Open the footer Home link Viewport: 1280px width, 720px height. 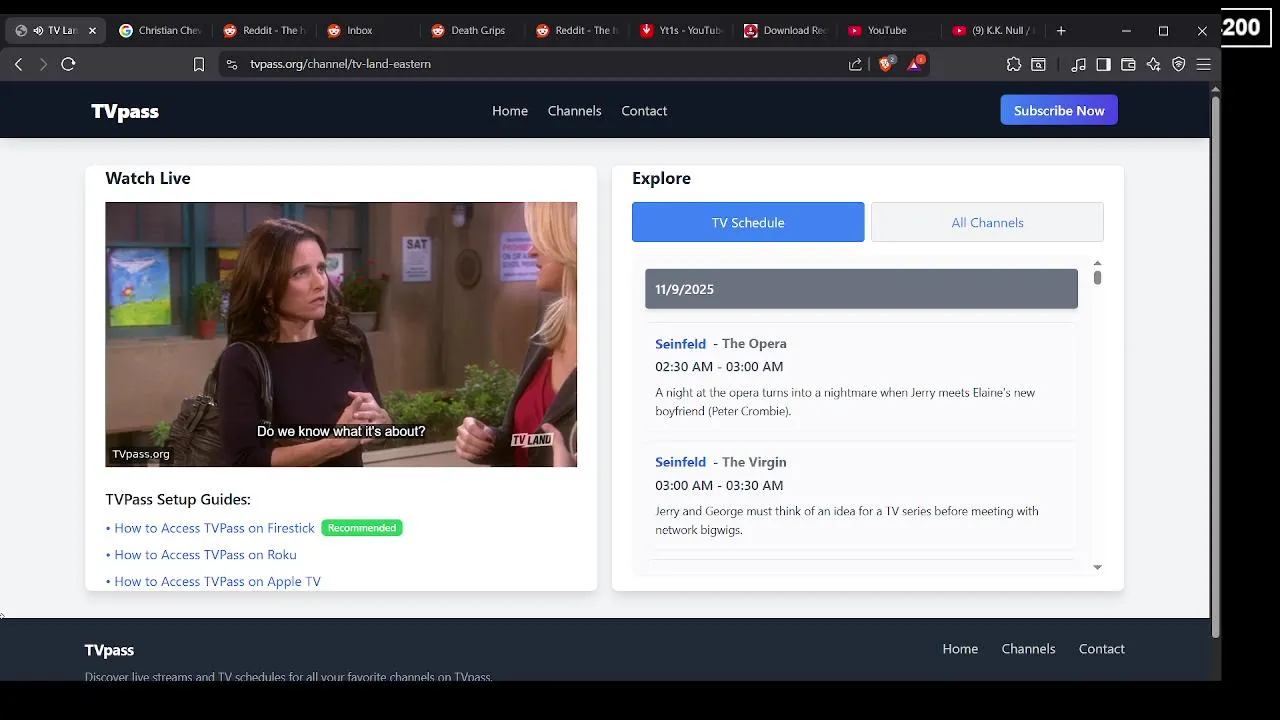click(x=960, y=649)
